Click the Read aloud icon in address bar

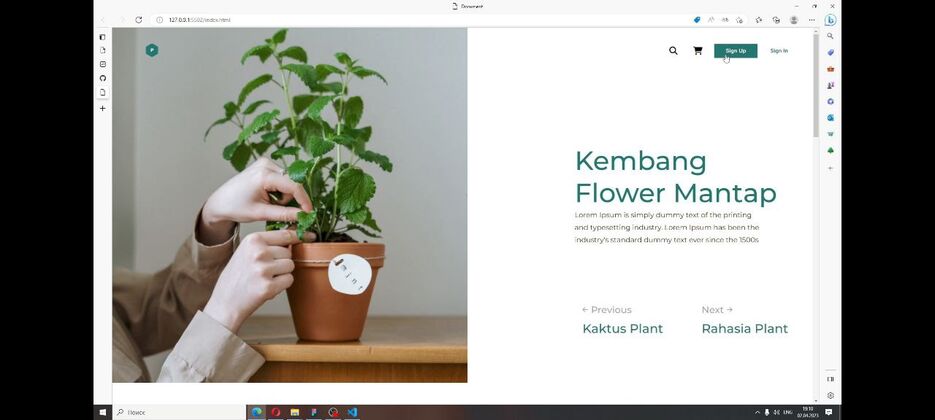click(x=711, y=20)
